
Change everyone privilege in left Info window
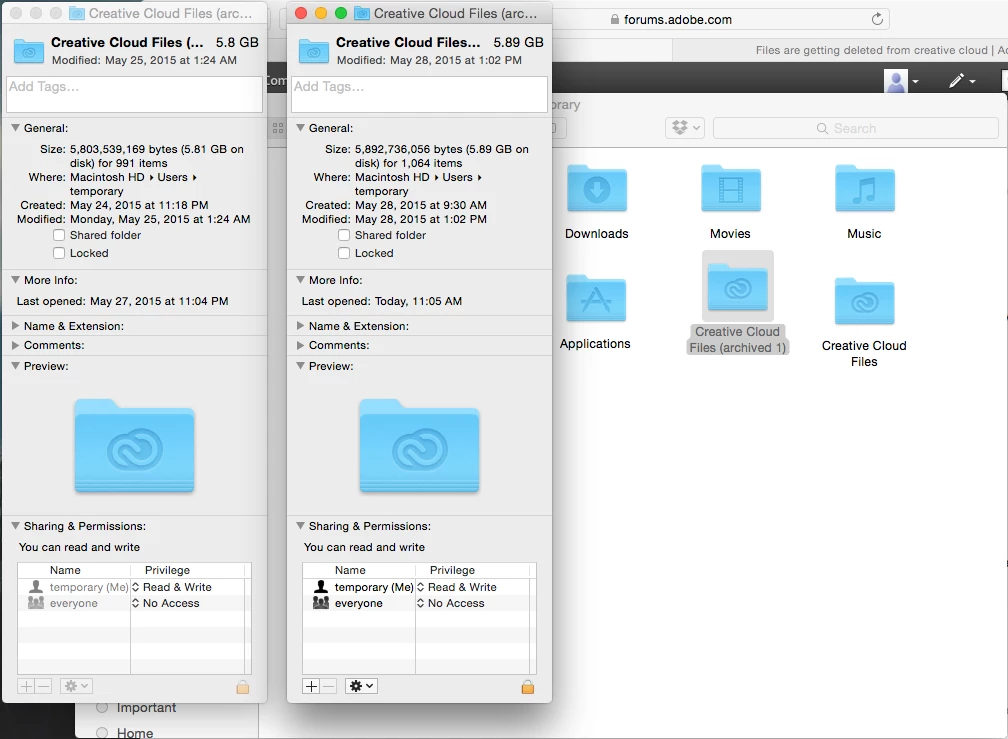(166, 603)
